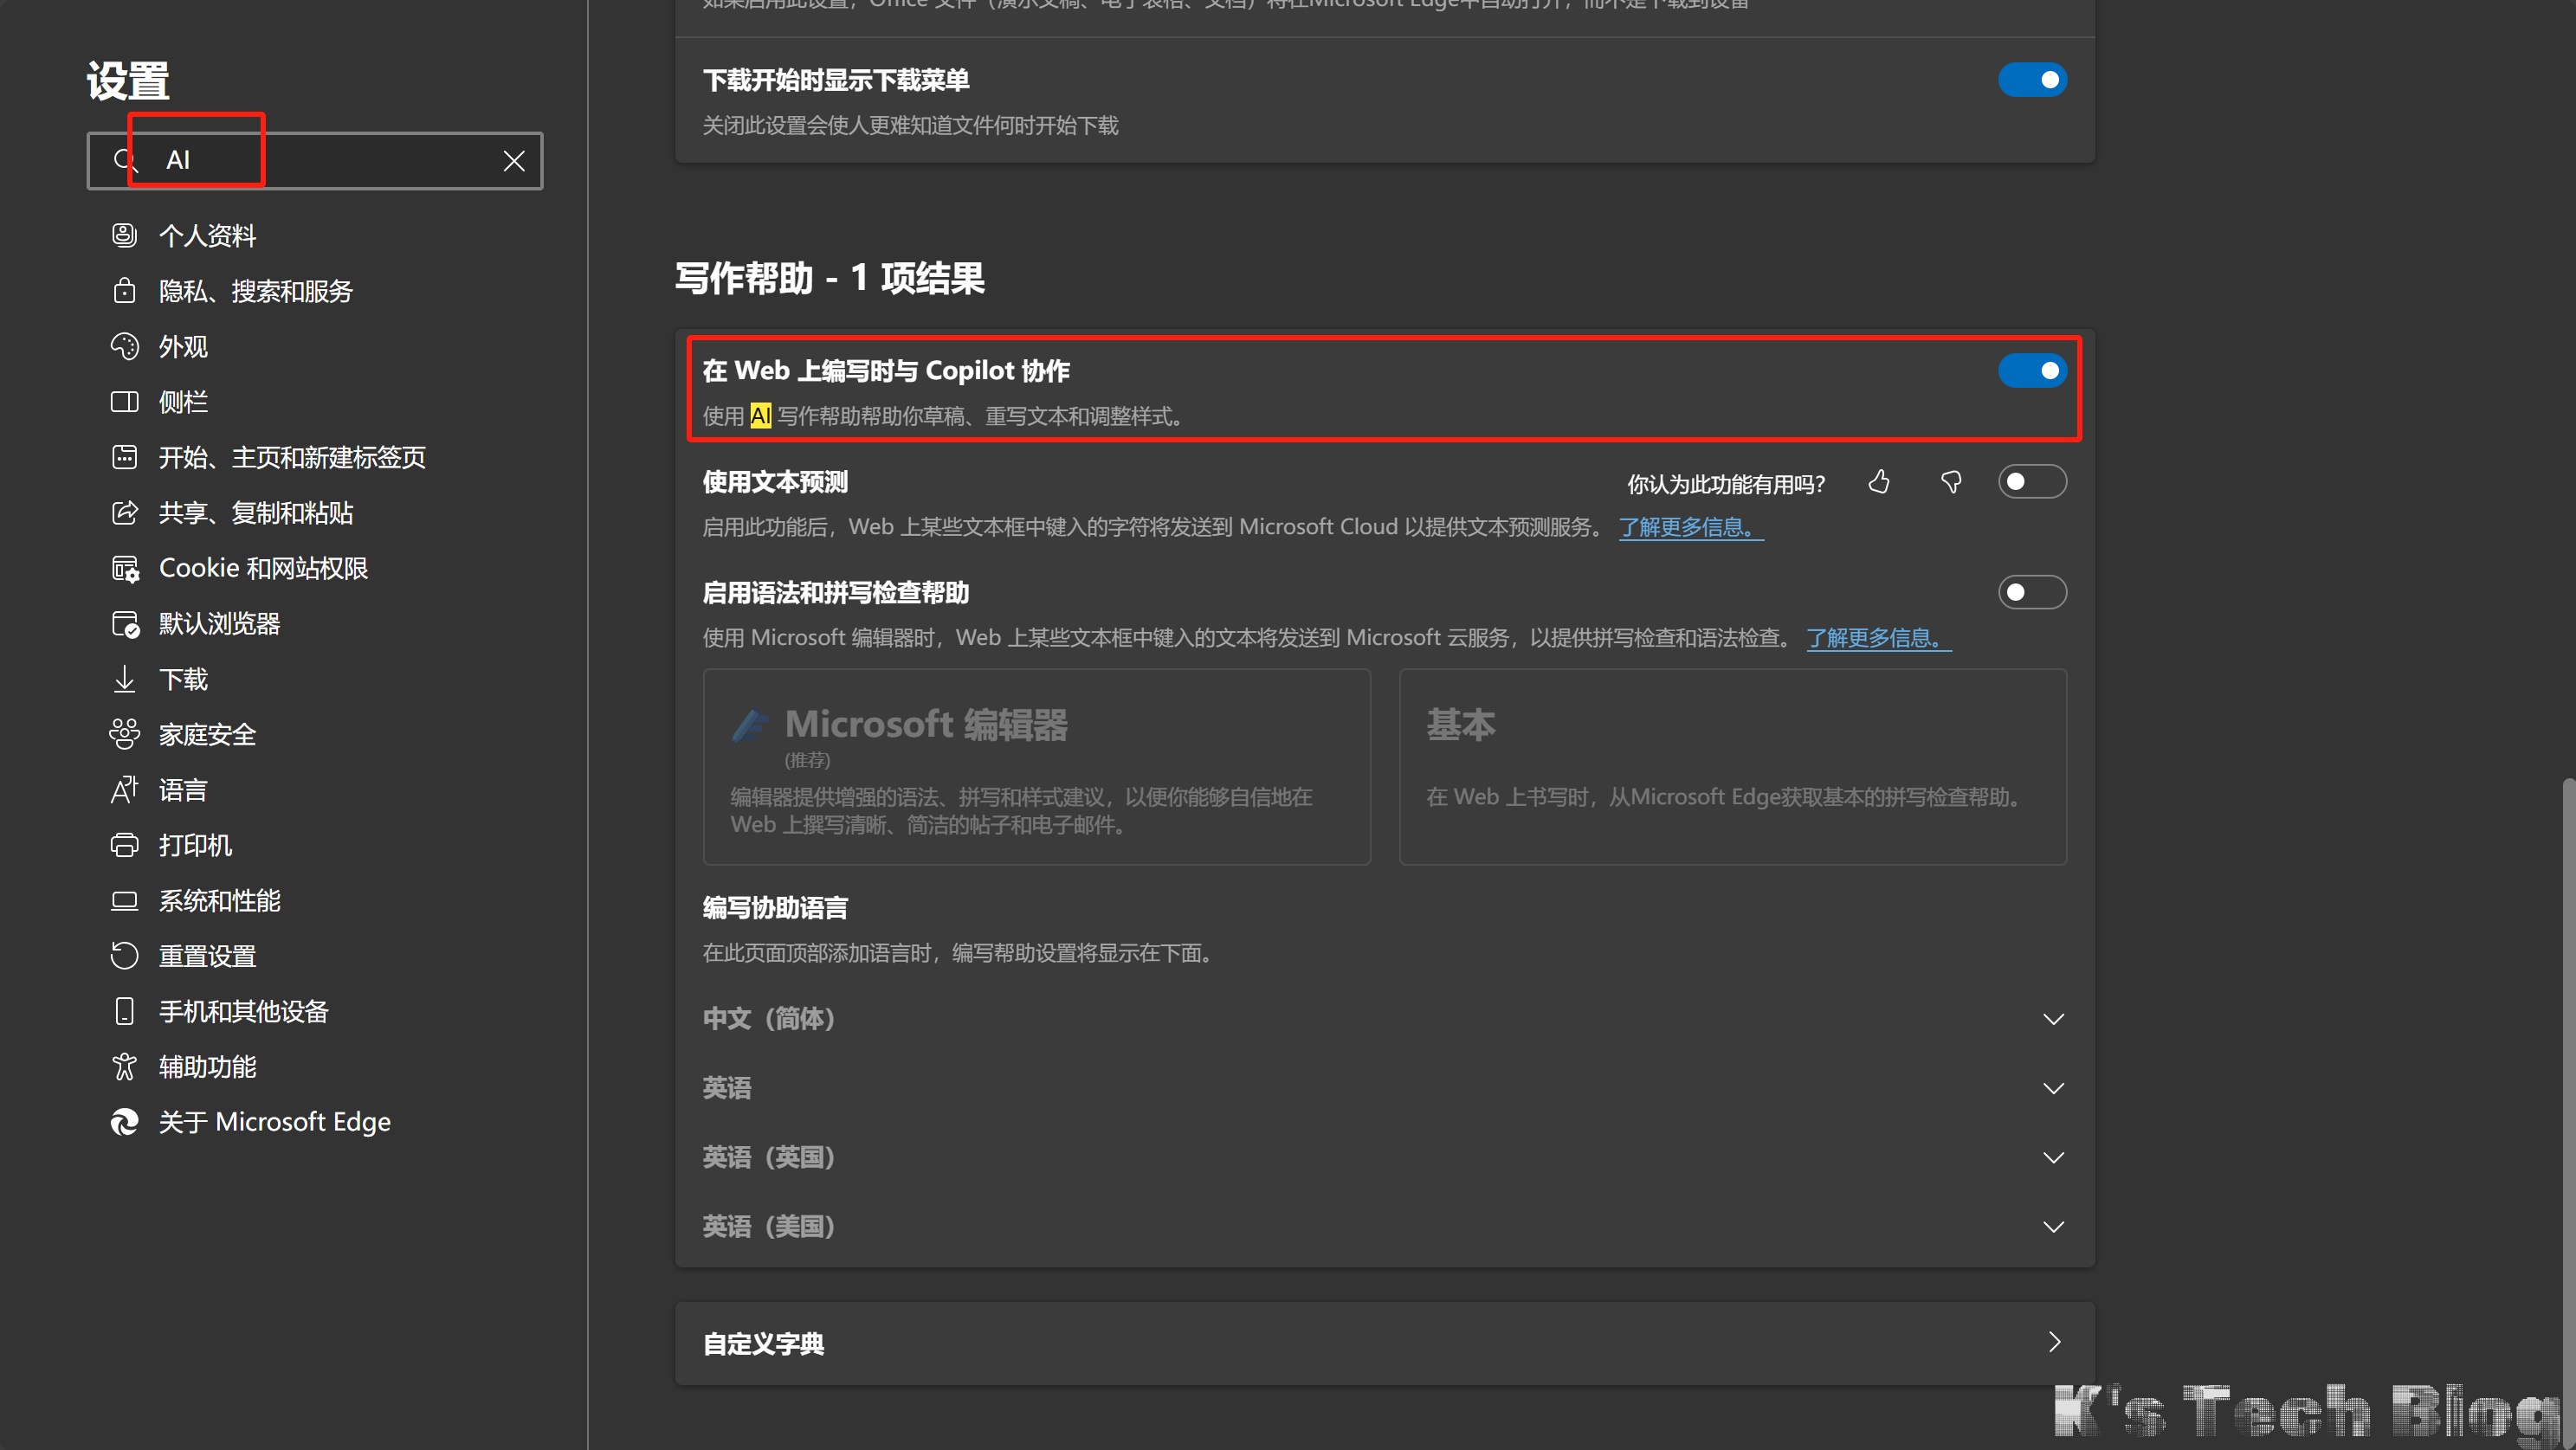The width and height of the screenshot is (2576, 1450).
Task: Click the download arrow icon in sidebar
Action: [124, 679]
